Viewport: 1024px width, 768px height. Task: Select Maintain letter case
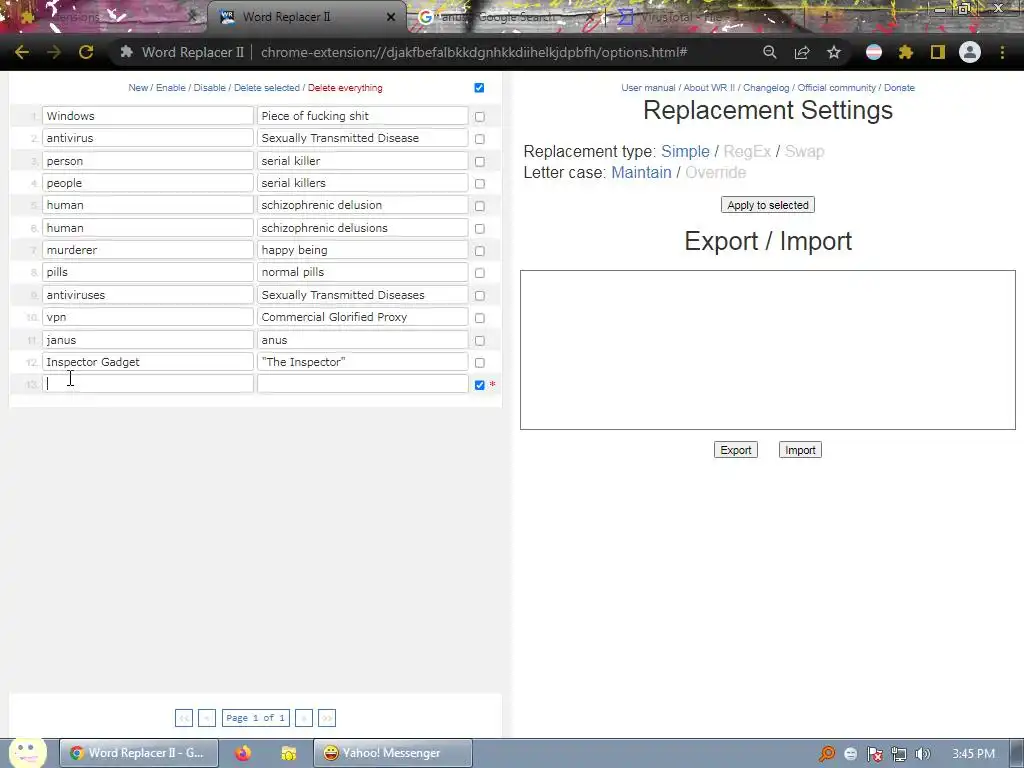[641, 172]
